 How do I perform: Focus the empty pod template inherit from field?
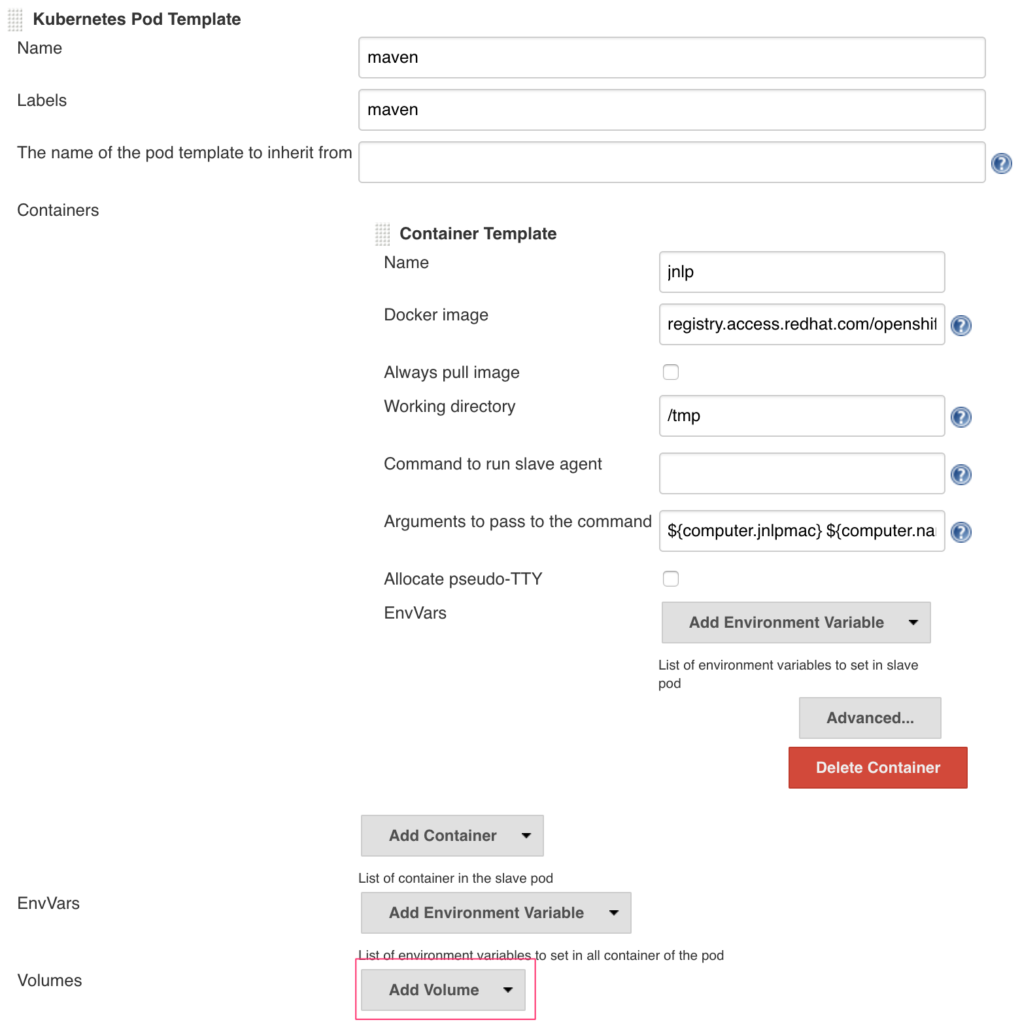click(671, 162)
